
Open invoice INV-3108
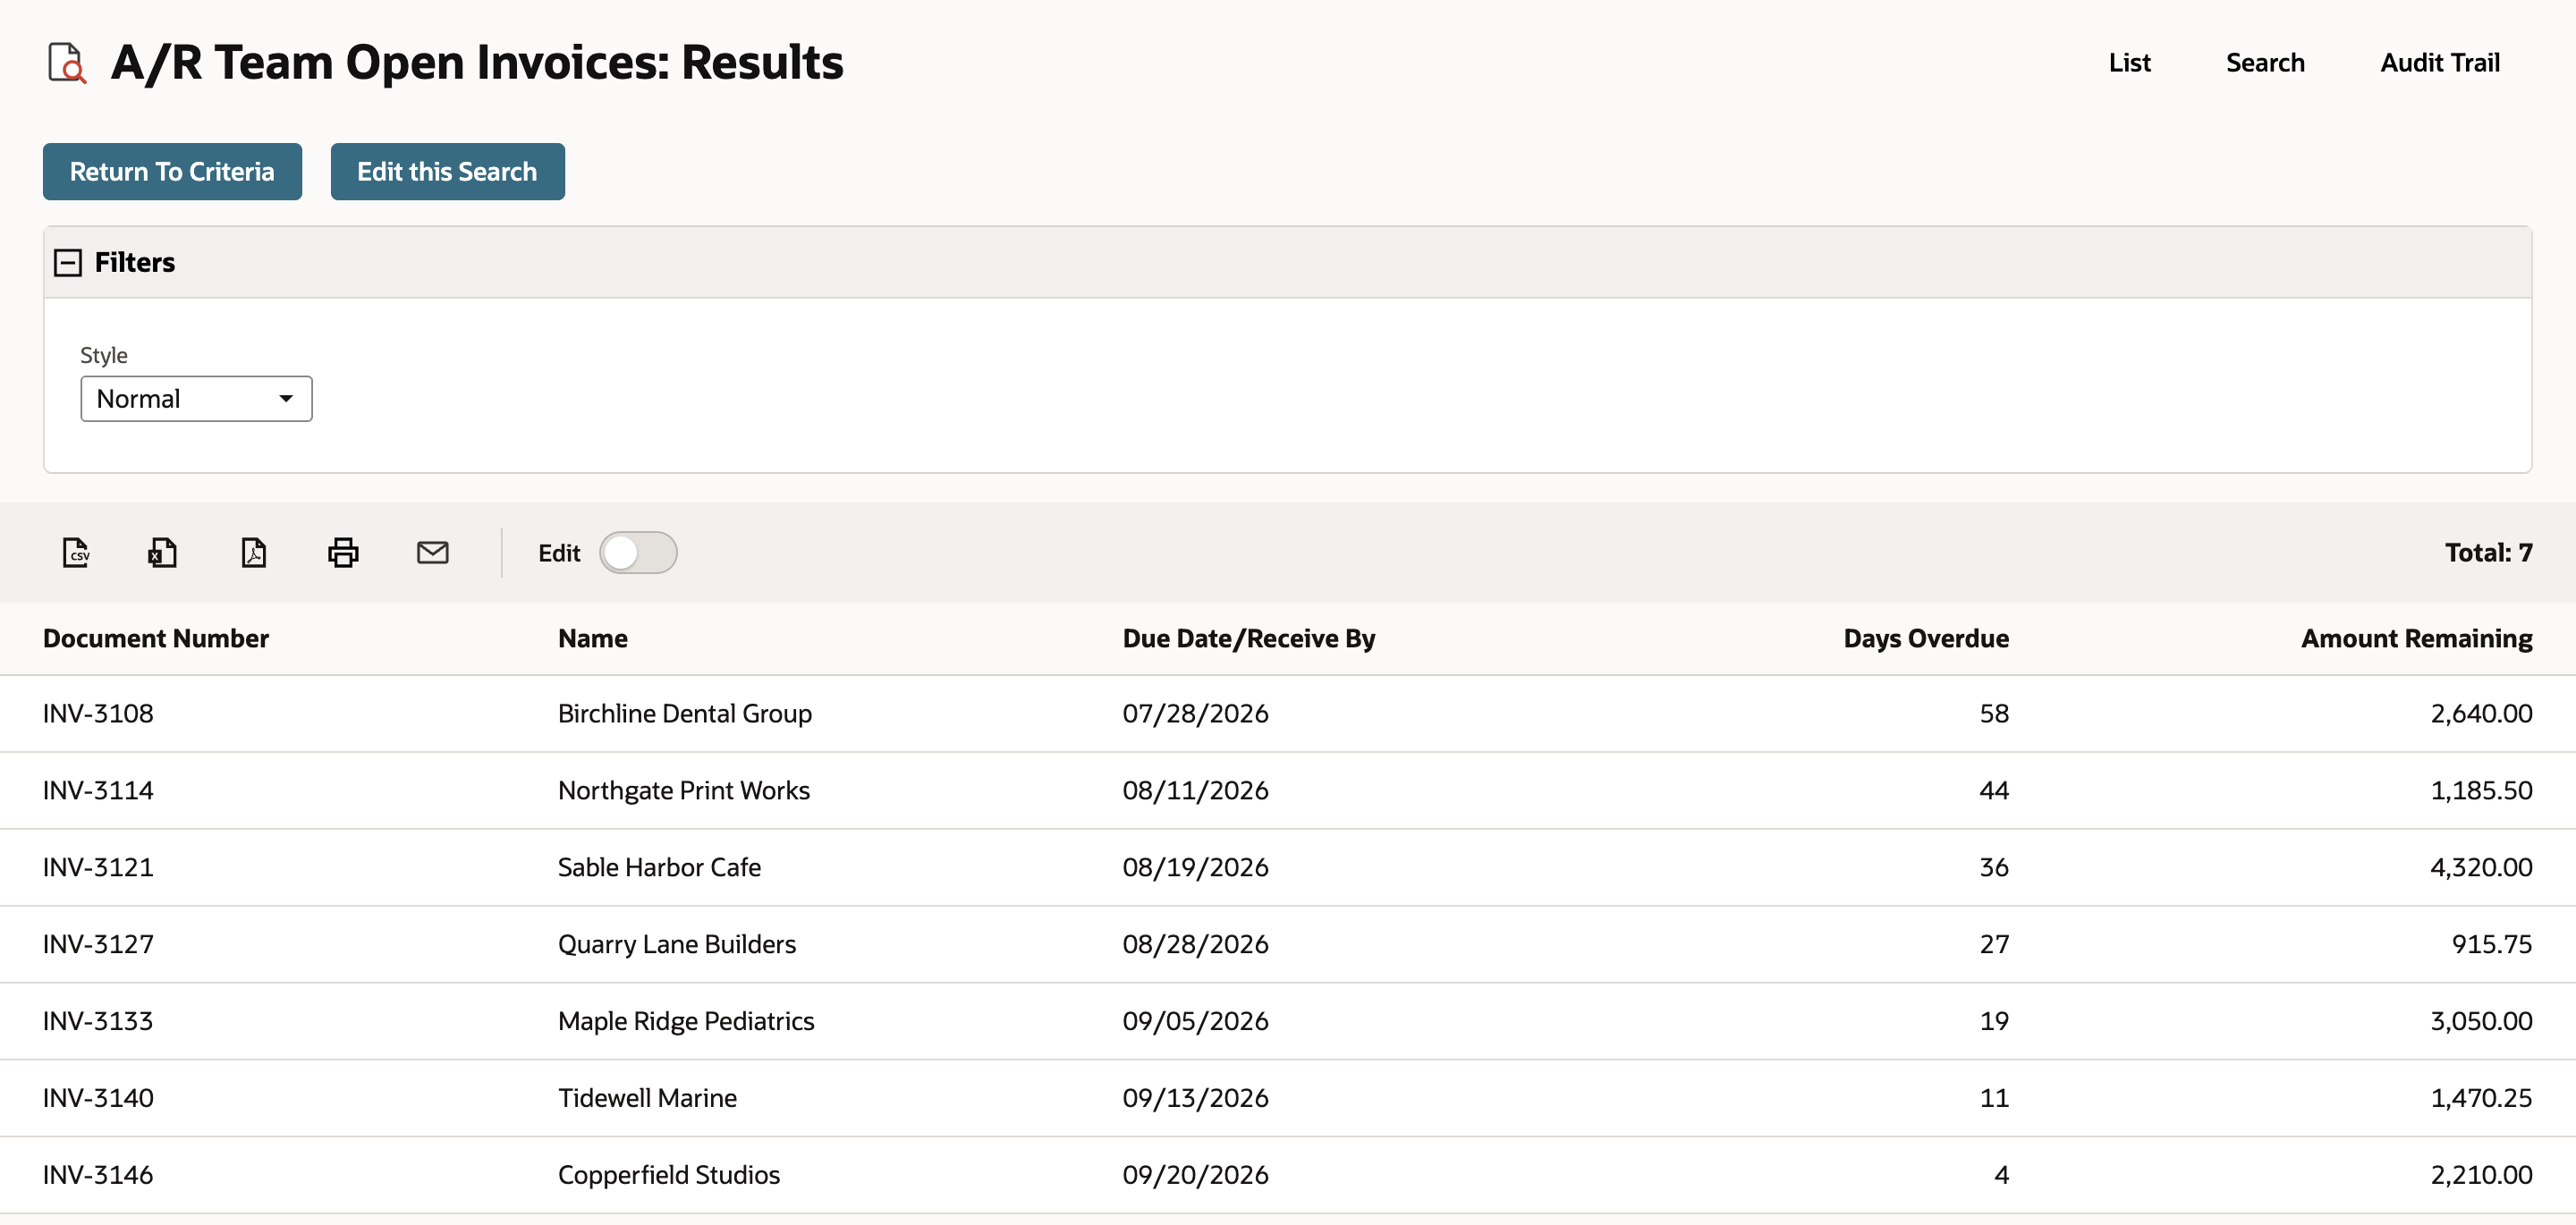(98, 713)
